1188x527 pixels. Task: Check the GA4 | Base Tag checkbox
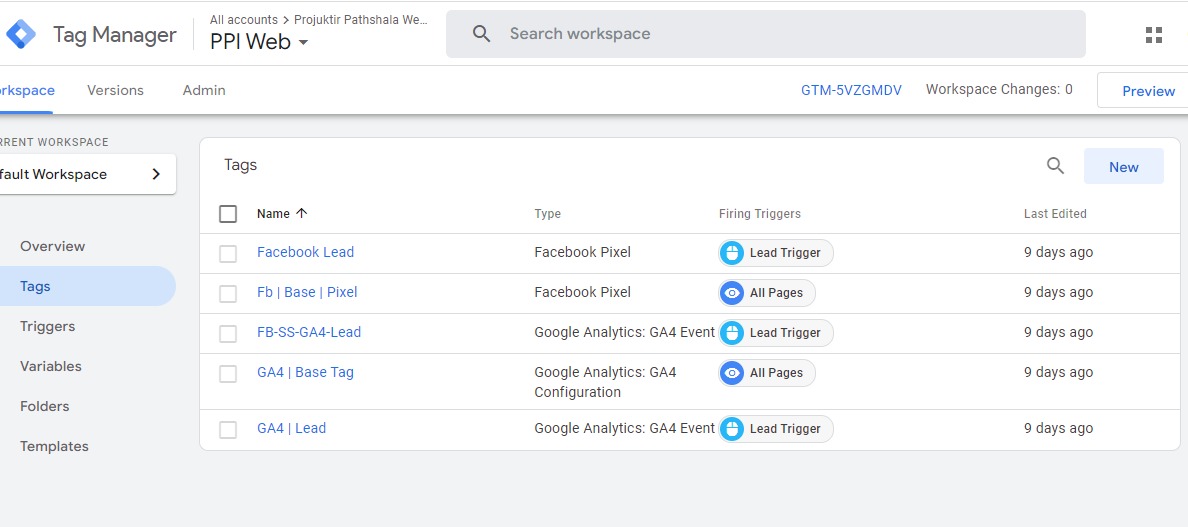click(x=228, y=374)
